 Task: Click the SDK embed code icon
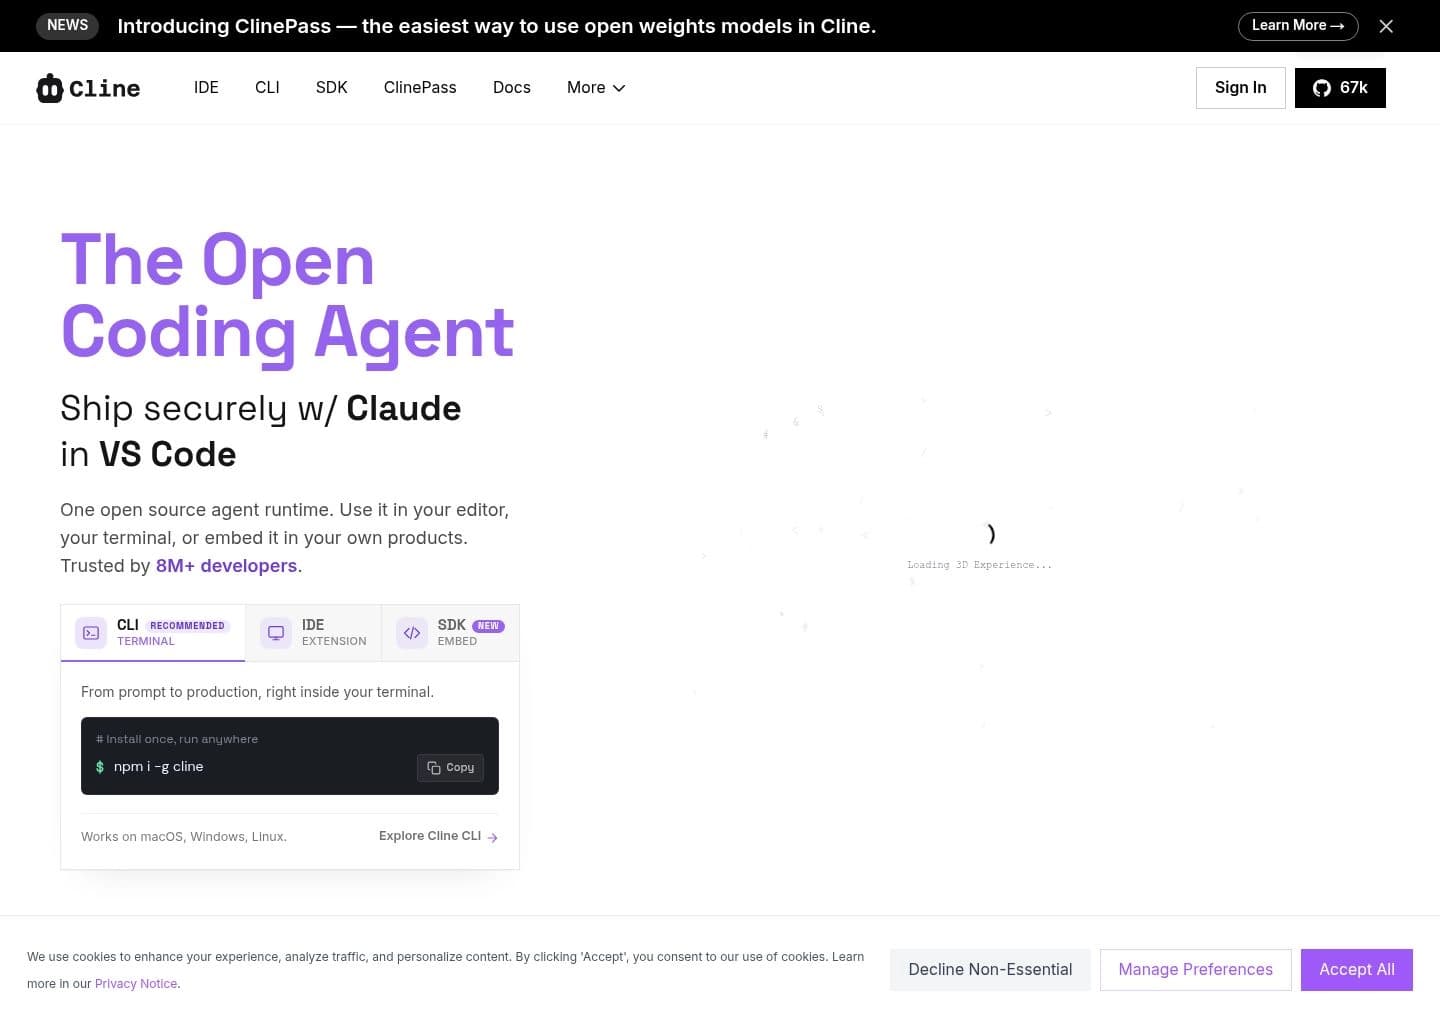[x=412, y=633]
